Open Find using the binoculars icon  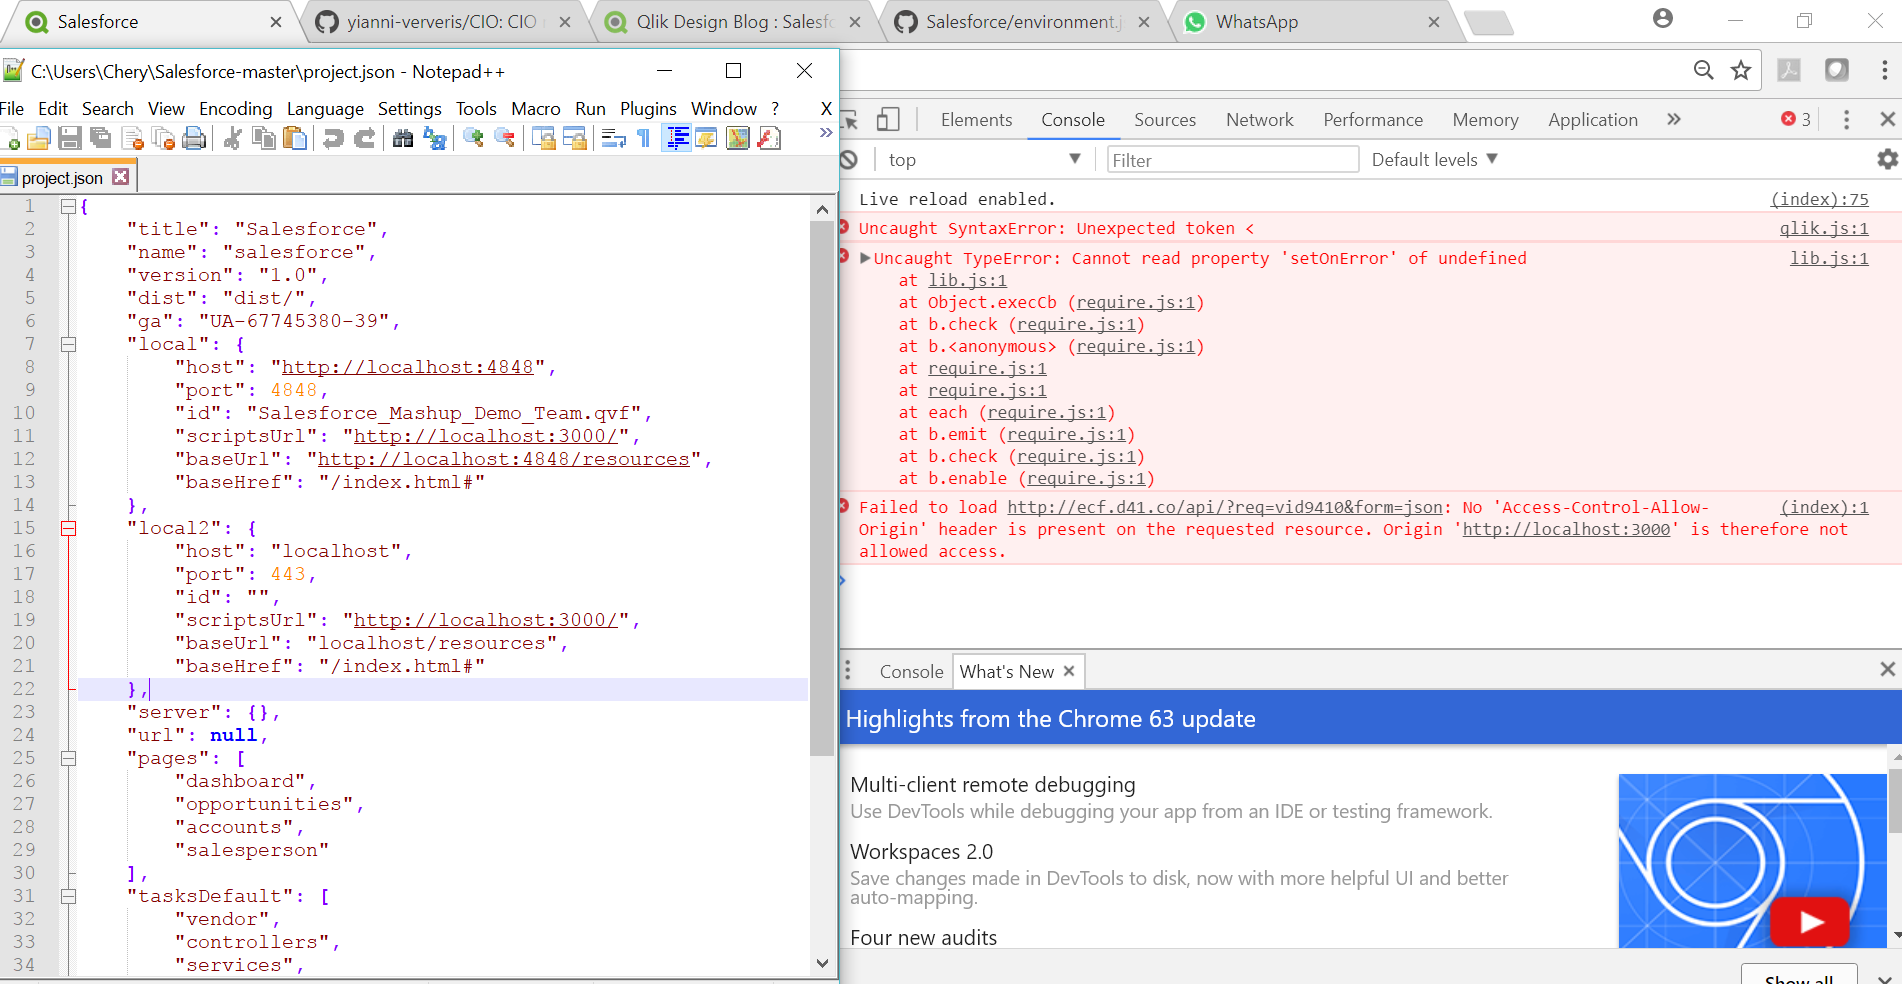pos(403,138)
